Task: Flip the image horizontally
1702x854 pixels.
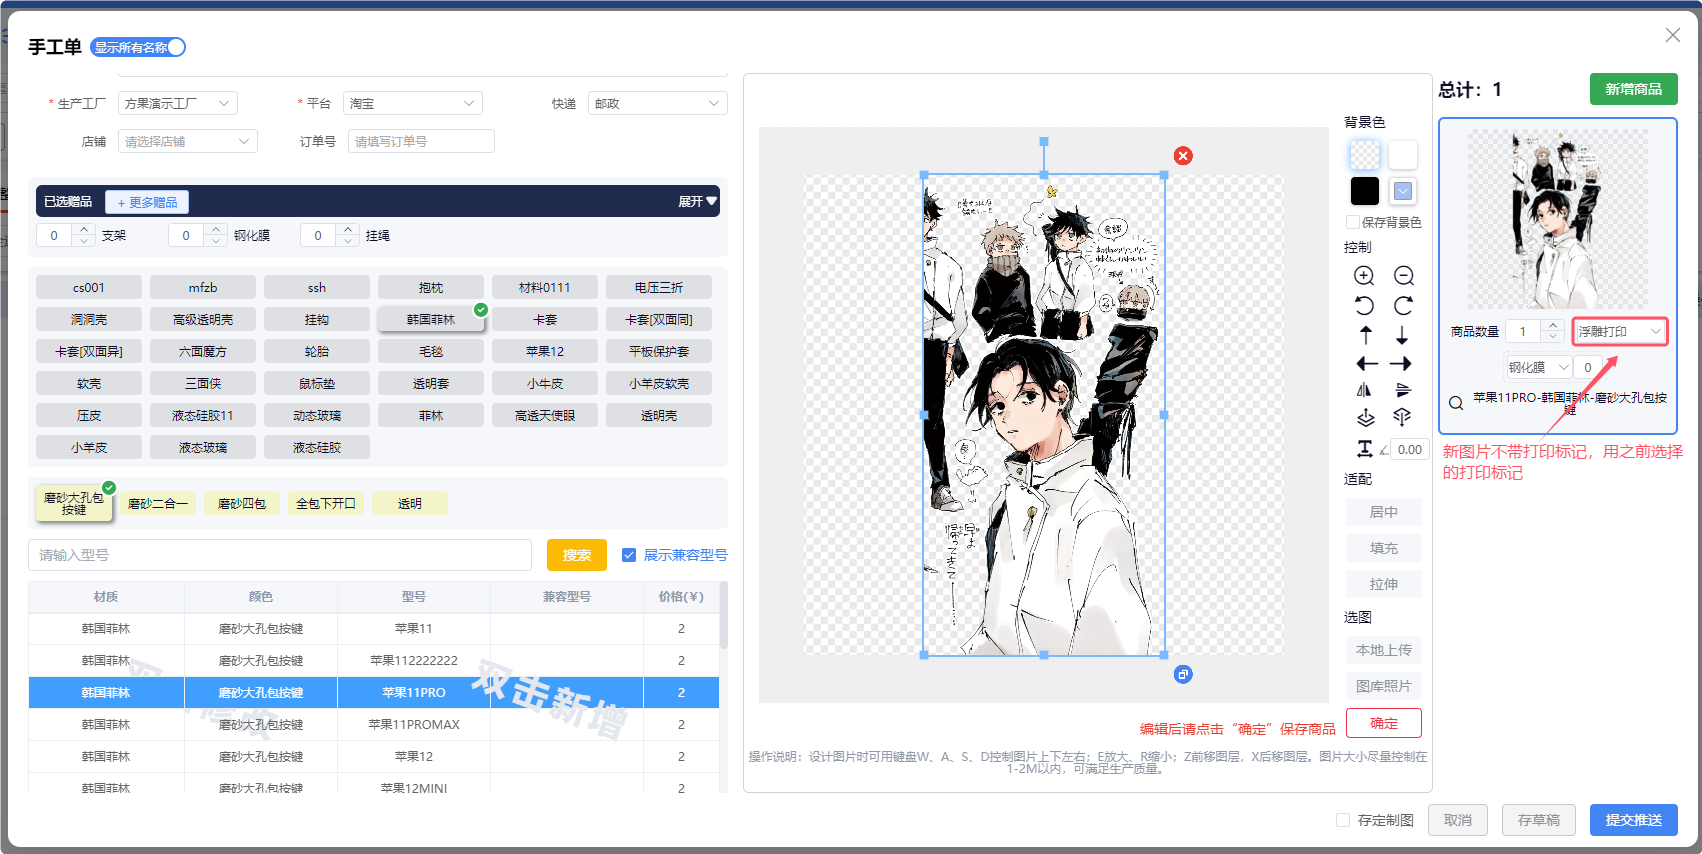Action: [1364, 390]
